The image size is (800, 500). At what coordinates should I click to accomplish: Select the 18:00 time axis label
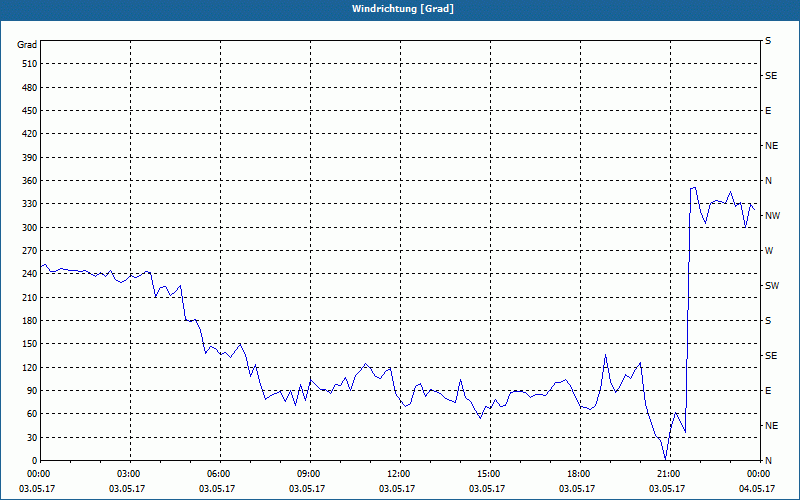click(x=577, y=474)
